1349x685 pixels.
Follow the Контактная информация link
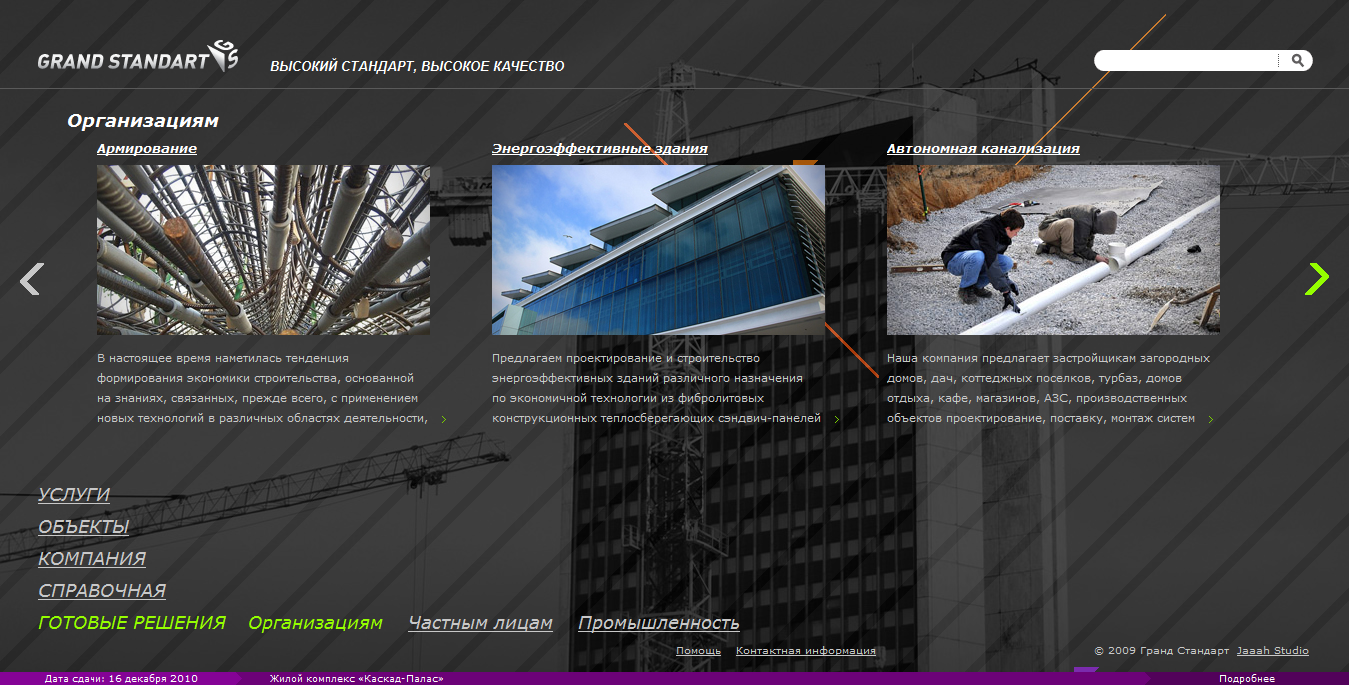[x=805, y=651]
